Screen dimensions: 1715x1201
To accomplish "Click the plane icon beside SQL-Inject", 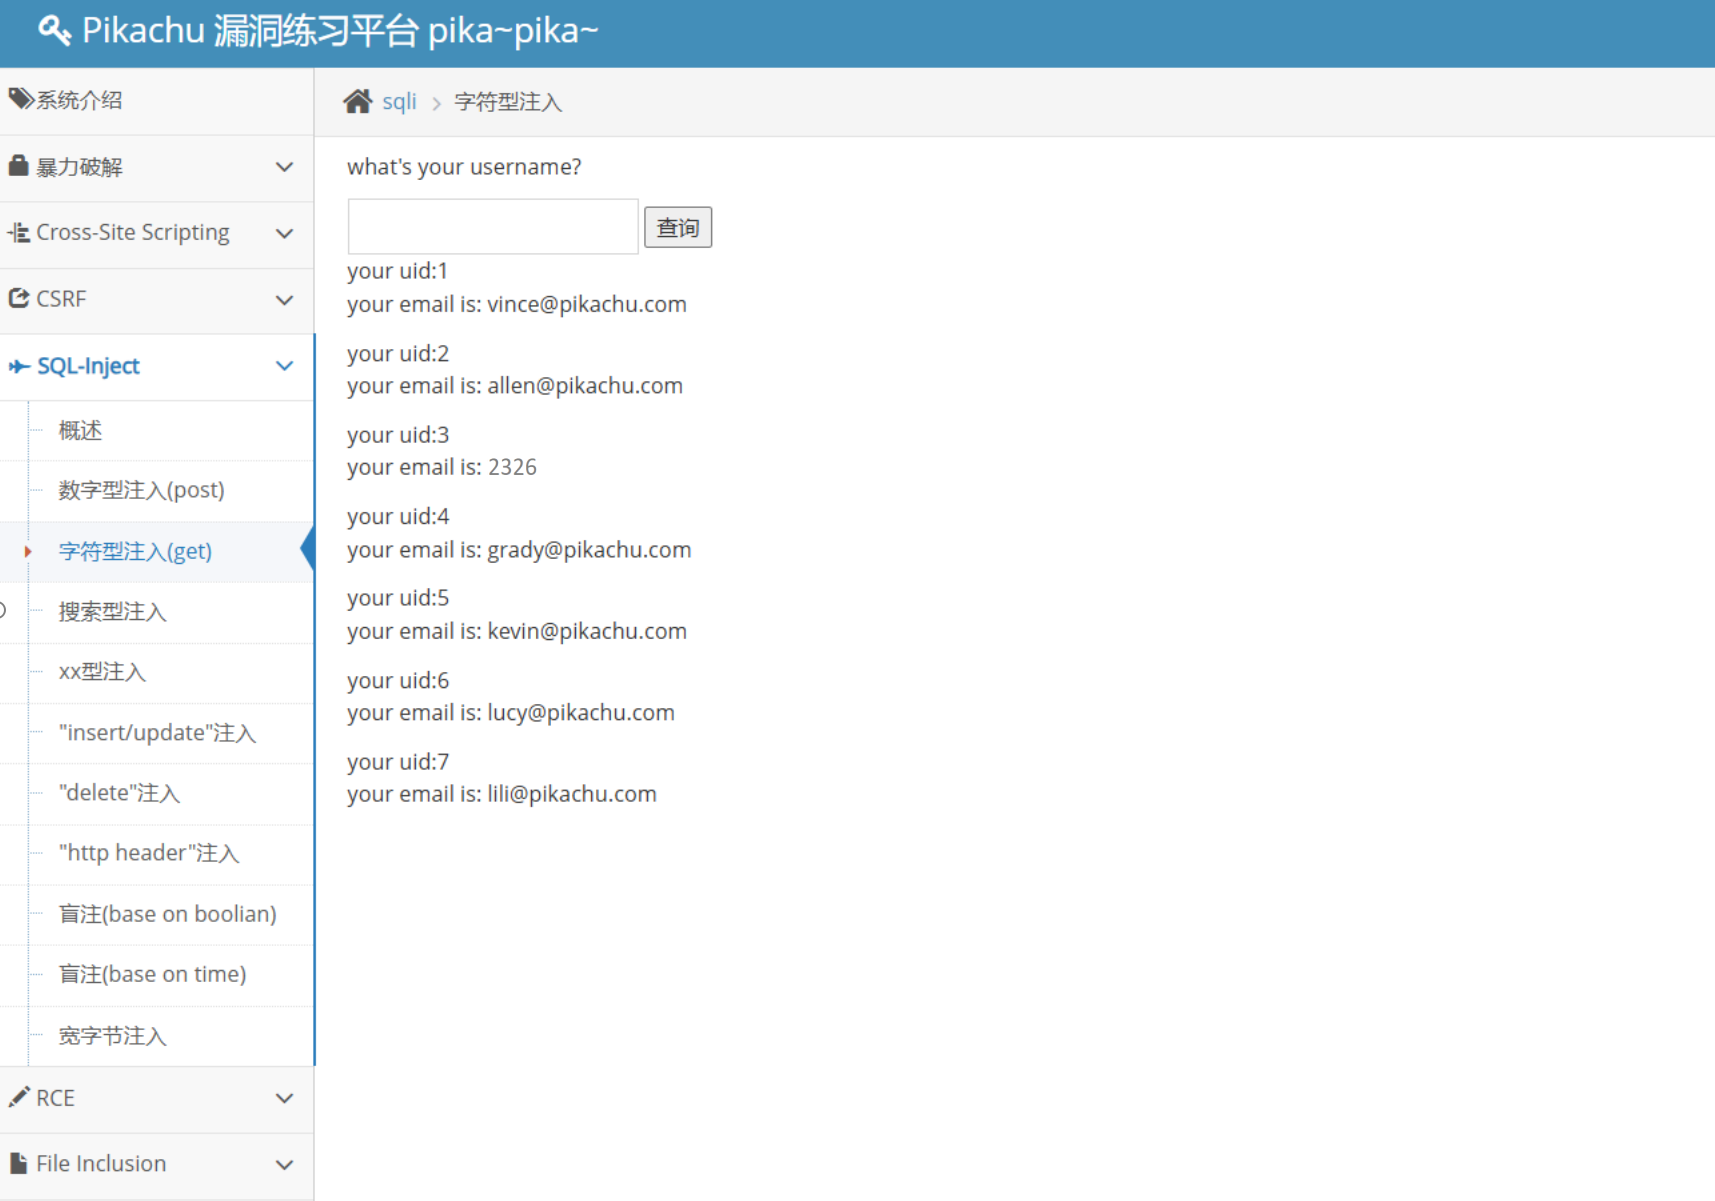I will [x=18, y=366].
